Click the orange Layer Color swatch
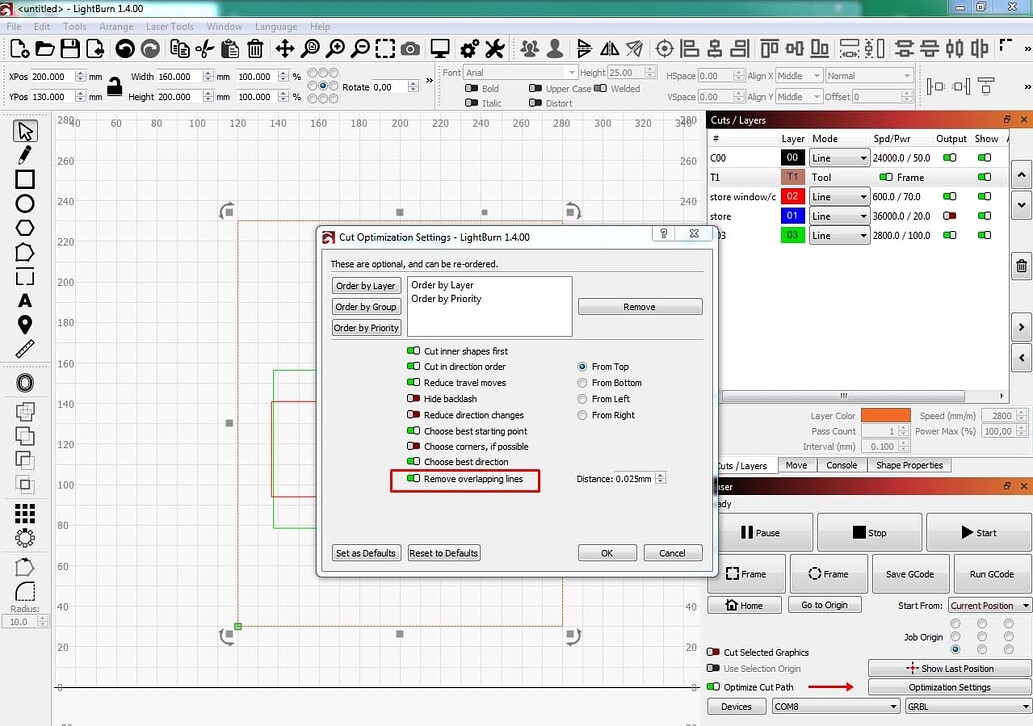Screen dimensions: 1033x726 [x=885, y=415]
